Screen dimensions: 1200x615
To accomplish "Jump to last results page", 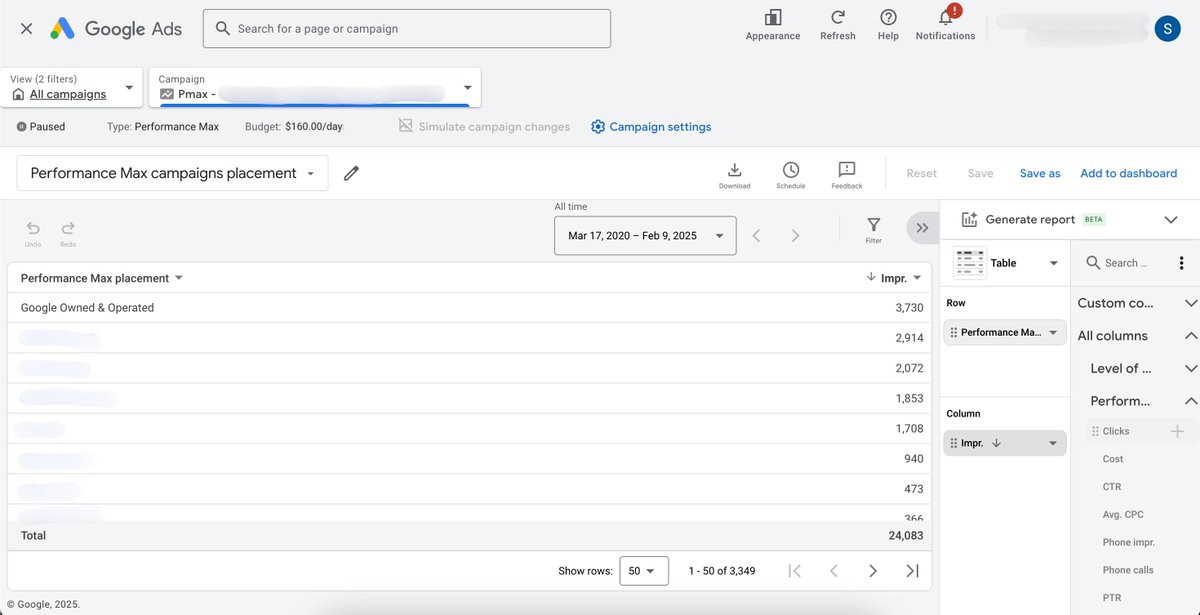I will point(912,570).
